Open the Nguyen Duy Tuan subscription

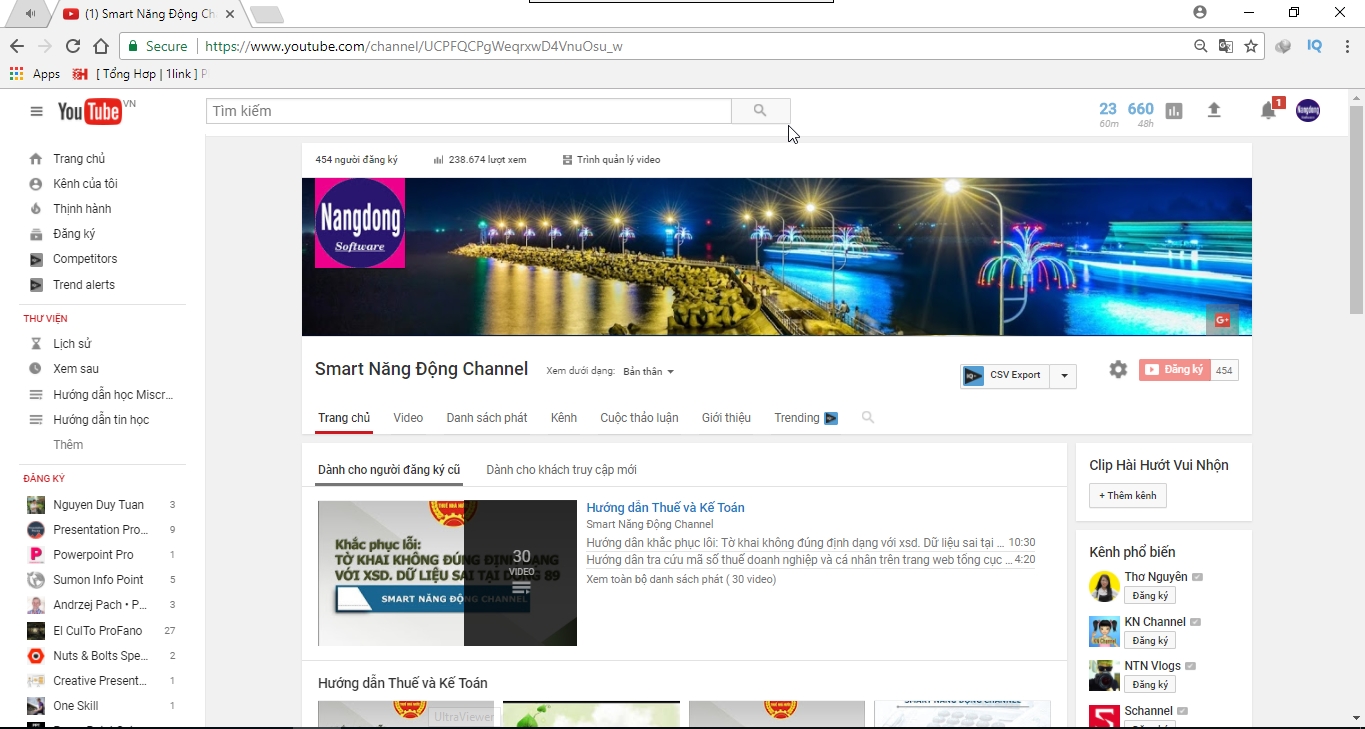99,505
